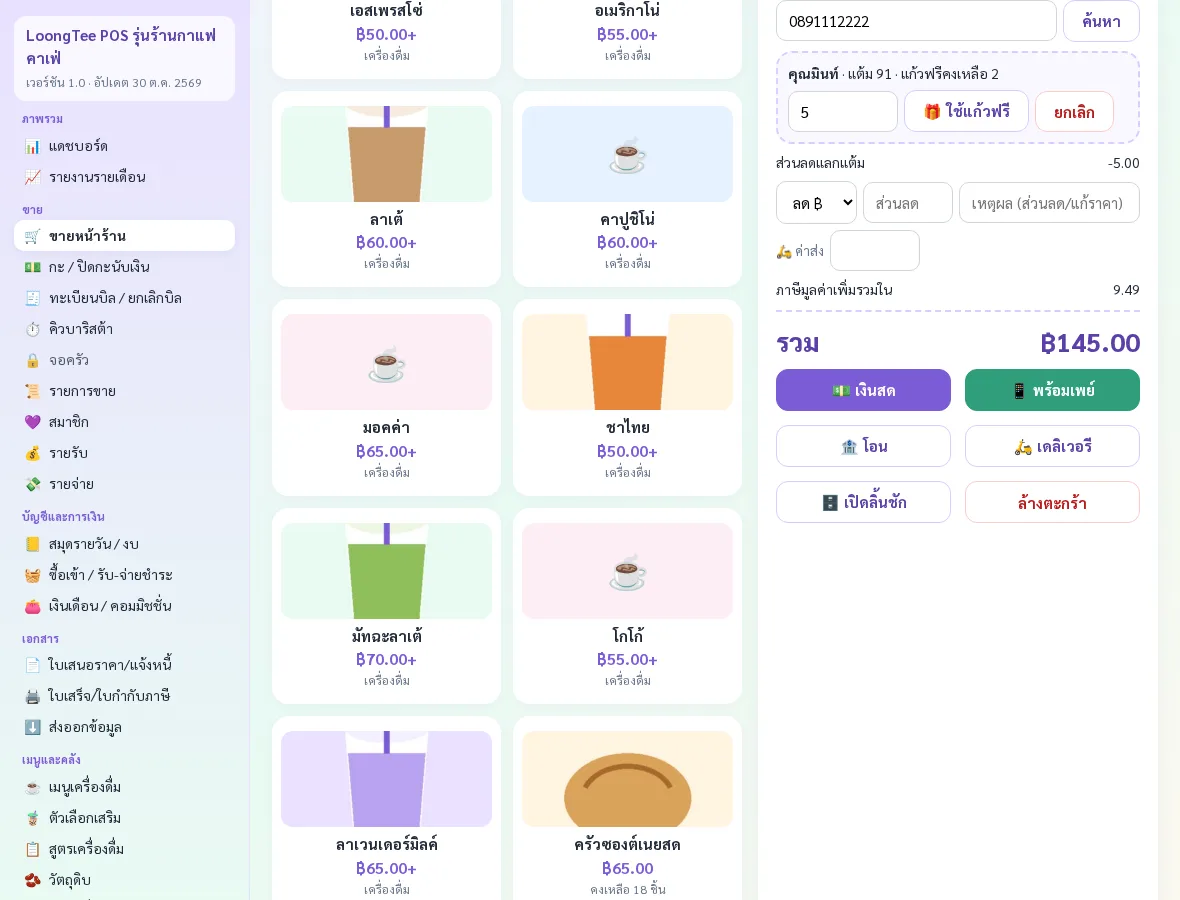Open the coffee beans วัตถุดิบ icon
This screenshot has width=1180, height=900.
coord(32,880)
